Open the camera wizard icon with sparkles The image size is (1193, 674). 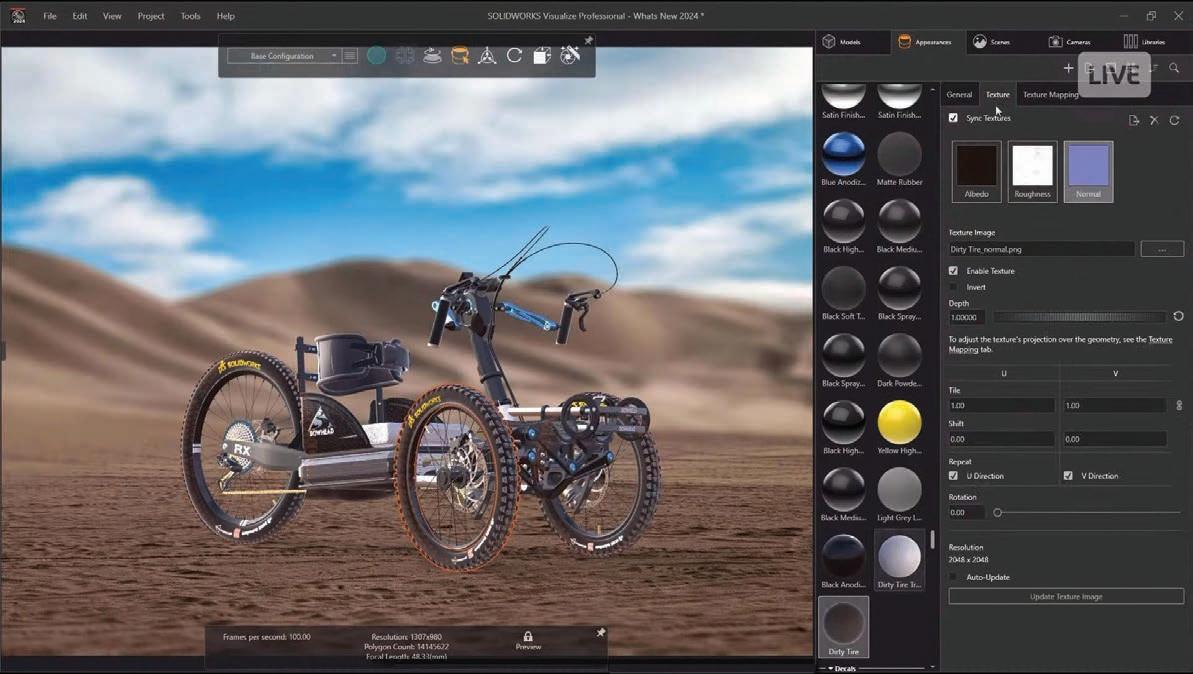[x=570, y=55]
